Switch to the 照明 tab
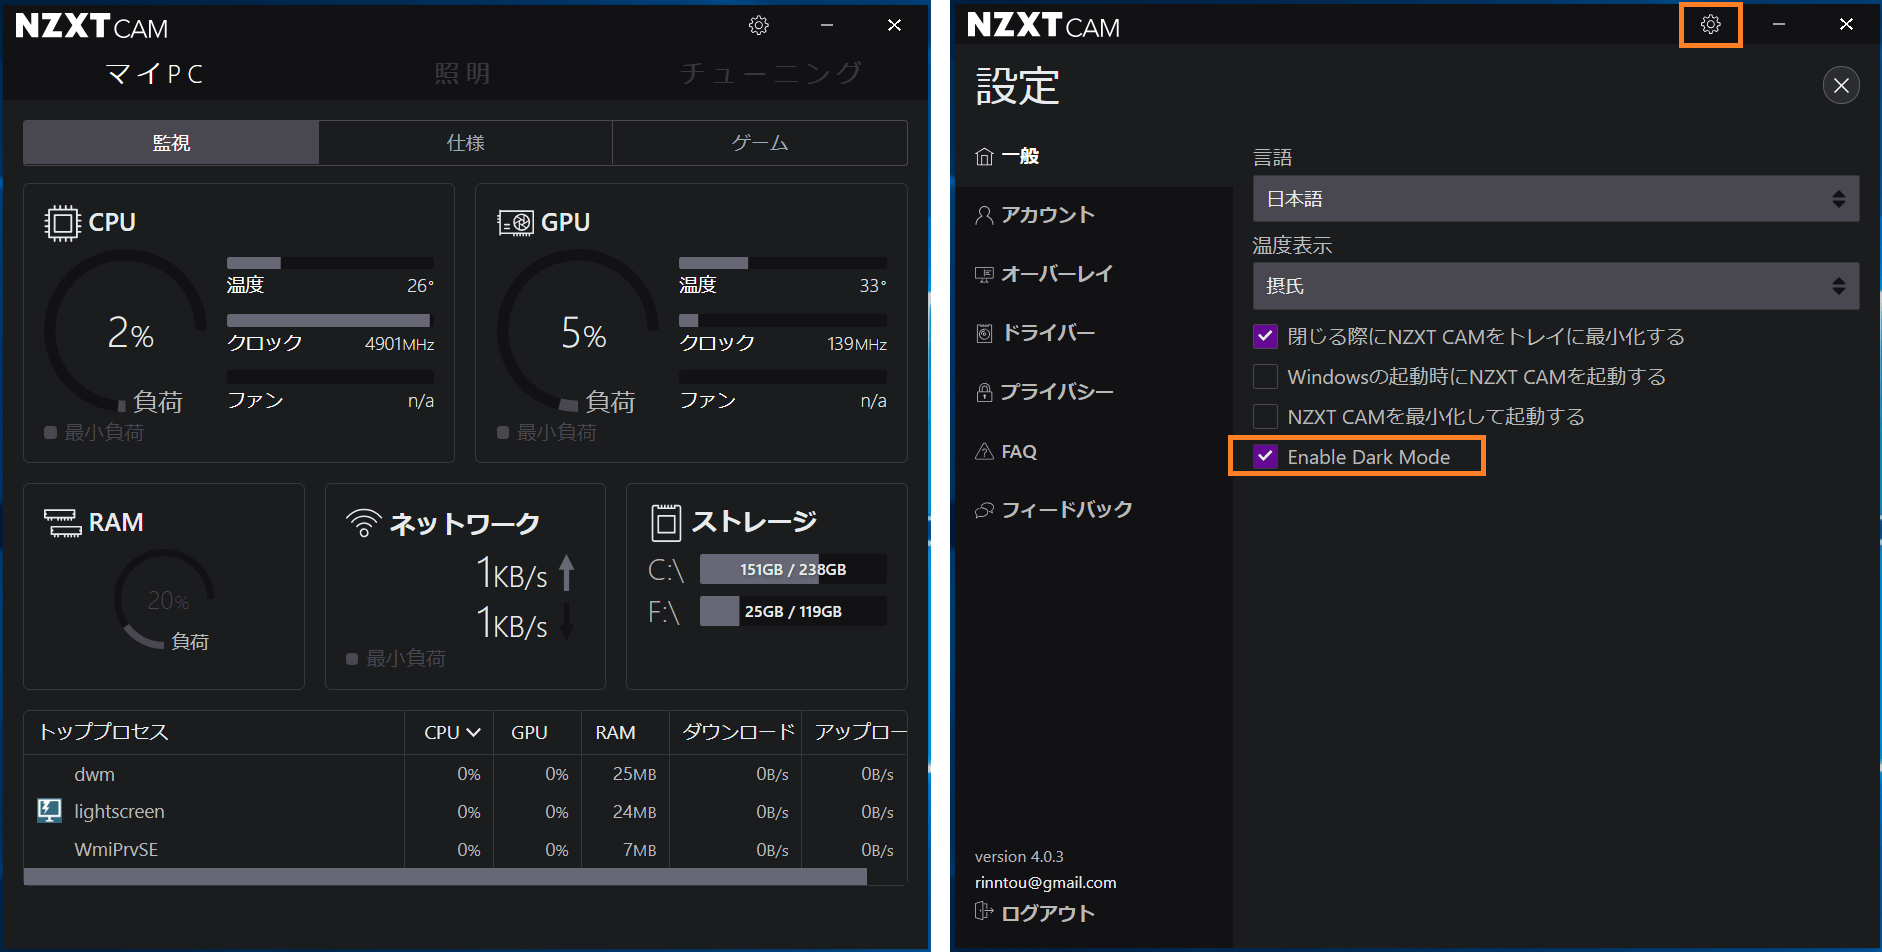 click(462, 74)
